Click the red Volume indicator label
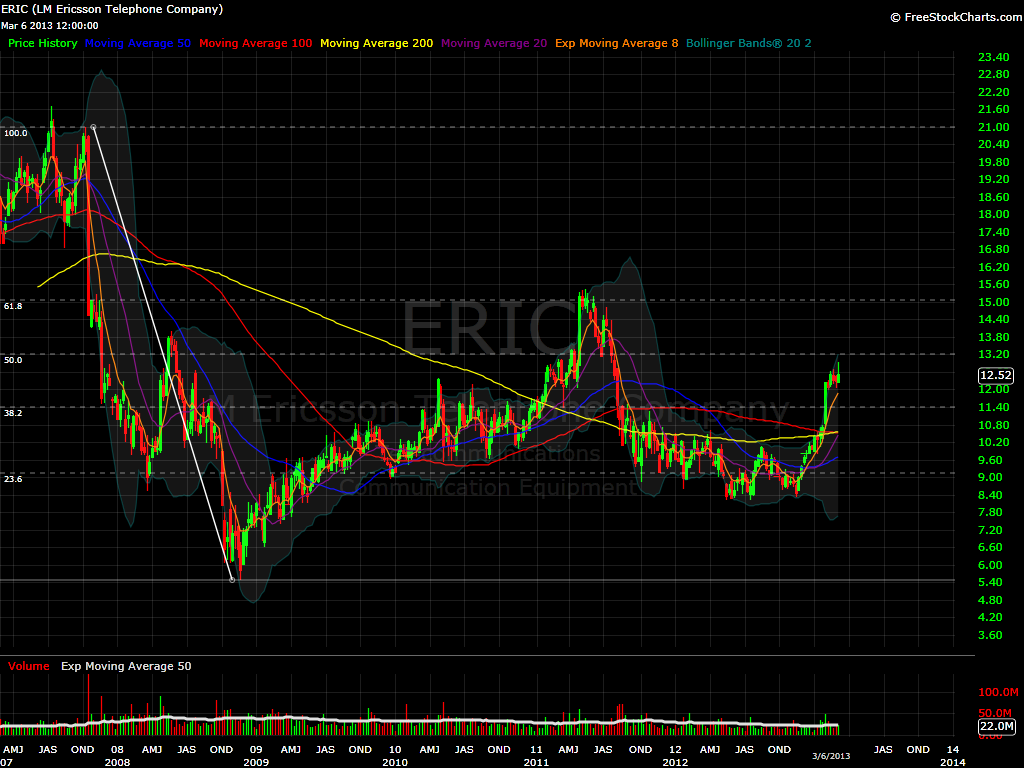 click(29, 666)
